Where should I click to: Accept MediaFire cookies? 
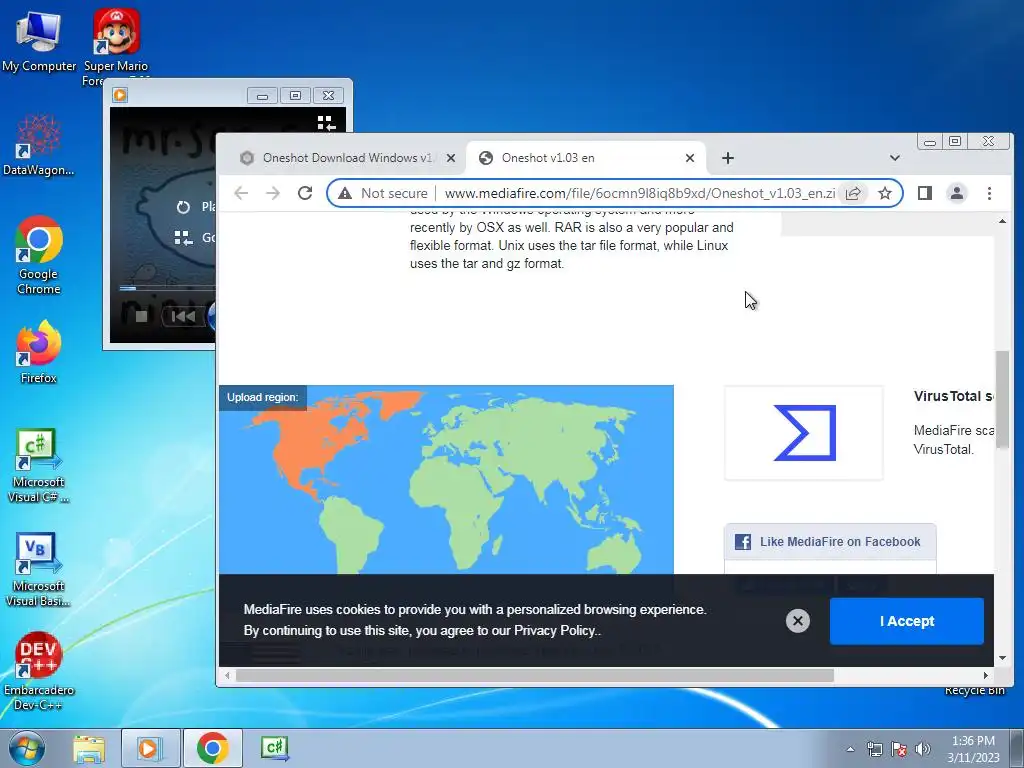click(906, 621)
